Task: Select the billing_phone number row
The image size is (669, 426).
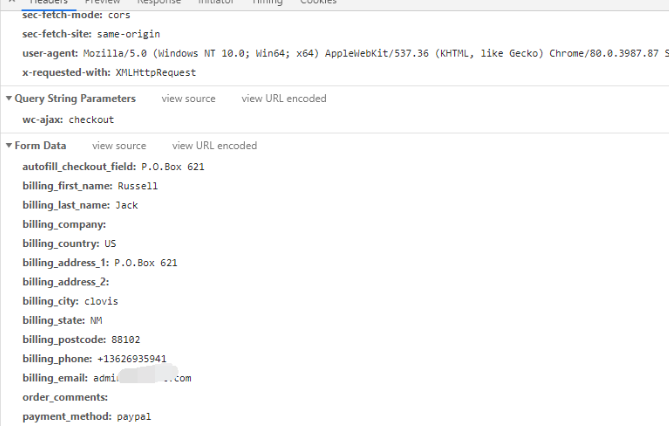Action: [94, 358]
